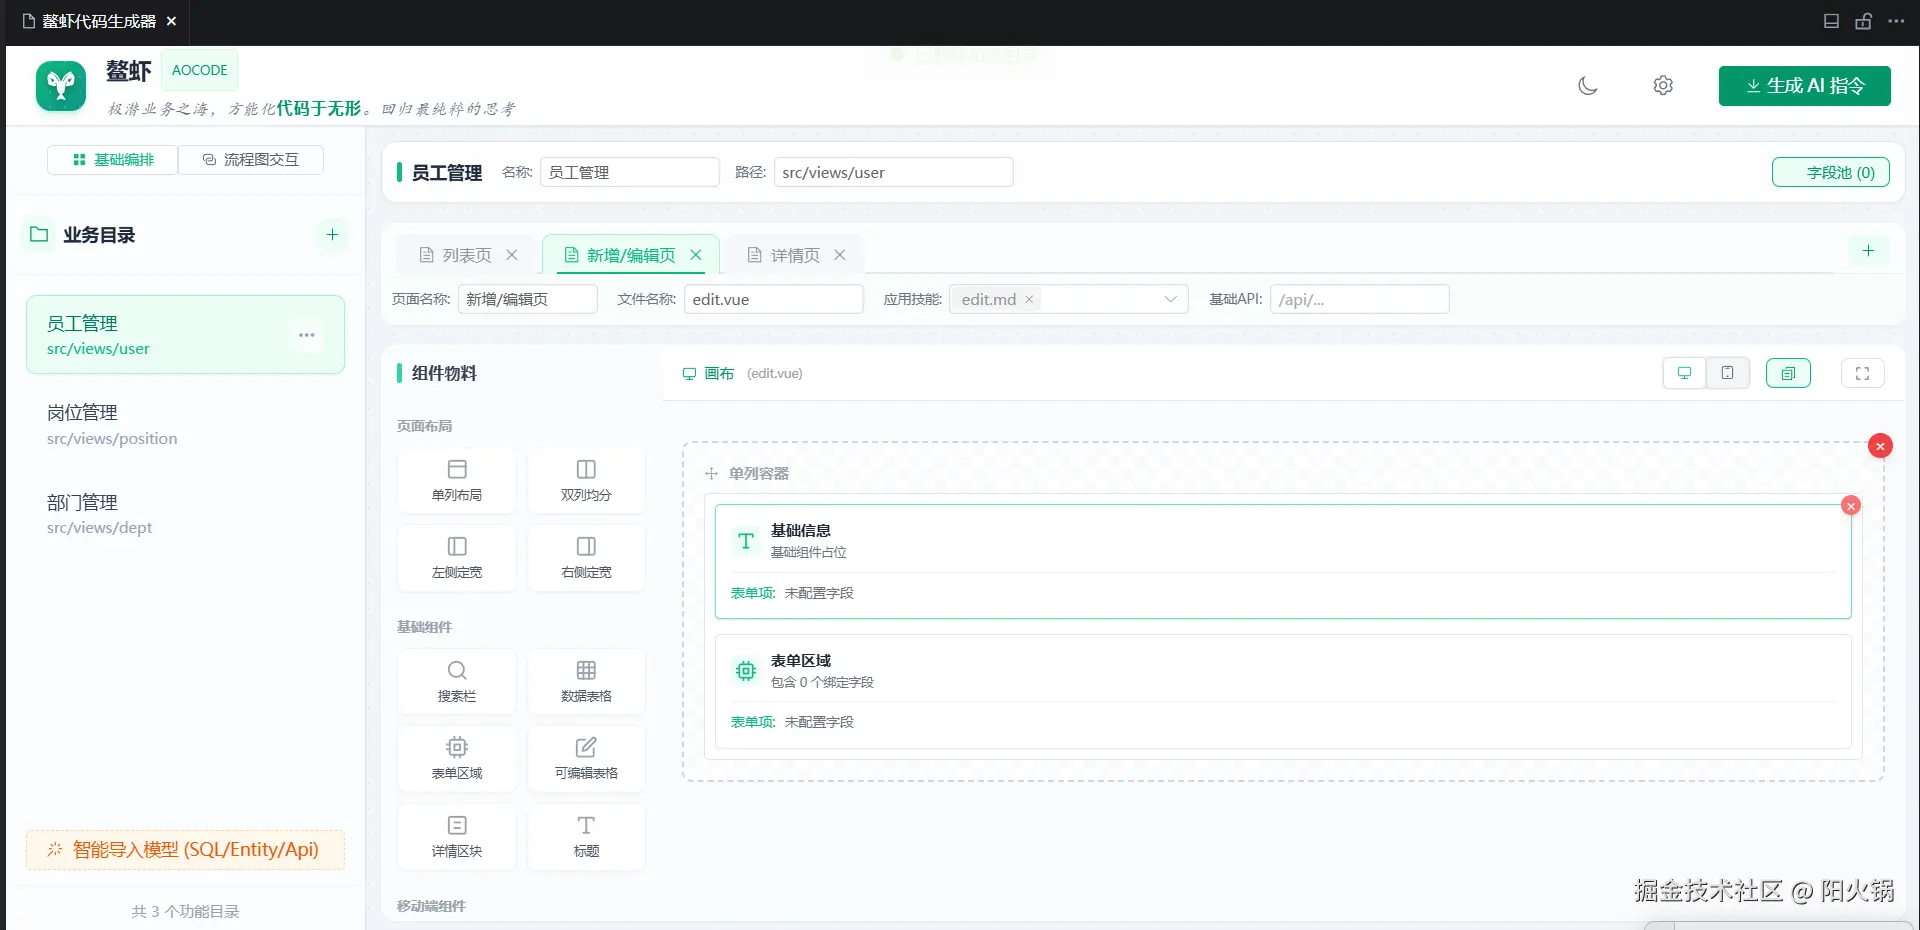The image size is (1920, 930).
Task: Edit the 名称 input field
Action: coord(629,172)
